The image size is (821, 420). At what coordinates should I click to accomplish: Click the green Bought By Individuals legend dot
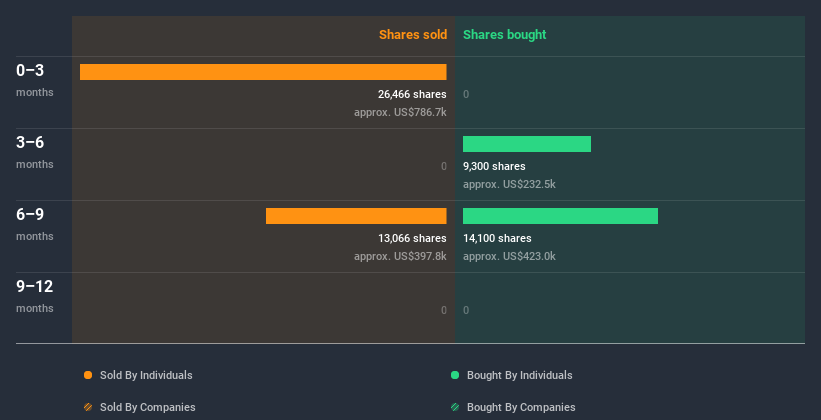click(455, 375)
